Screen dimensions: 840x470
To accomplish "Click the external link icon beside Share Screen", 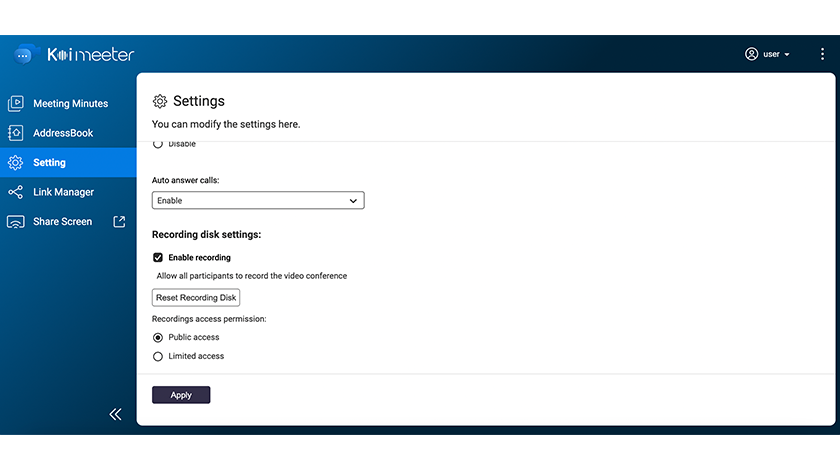I will pos(119,222).
